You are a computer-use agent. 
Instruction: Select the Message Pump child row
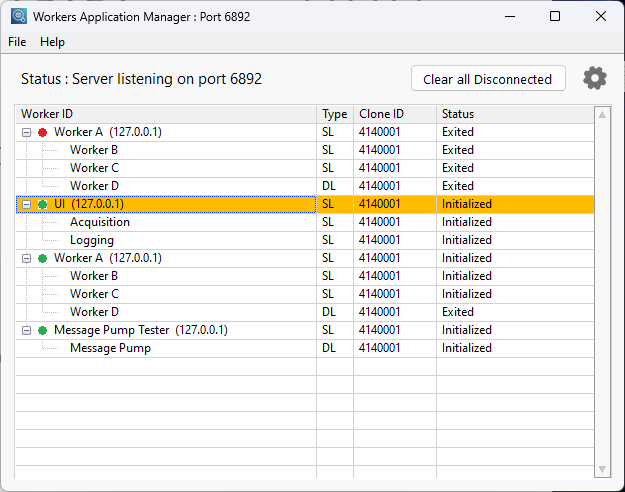110,348
